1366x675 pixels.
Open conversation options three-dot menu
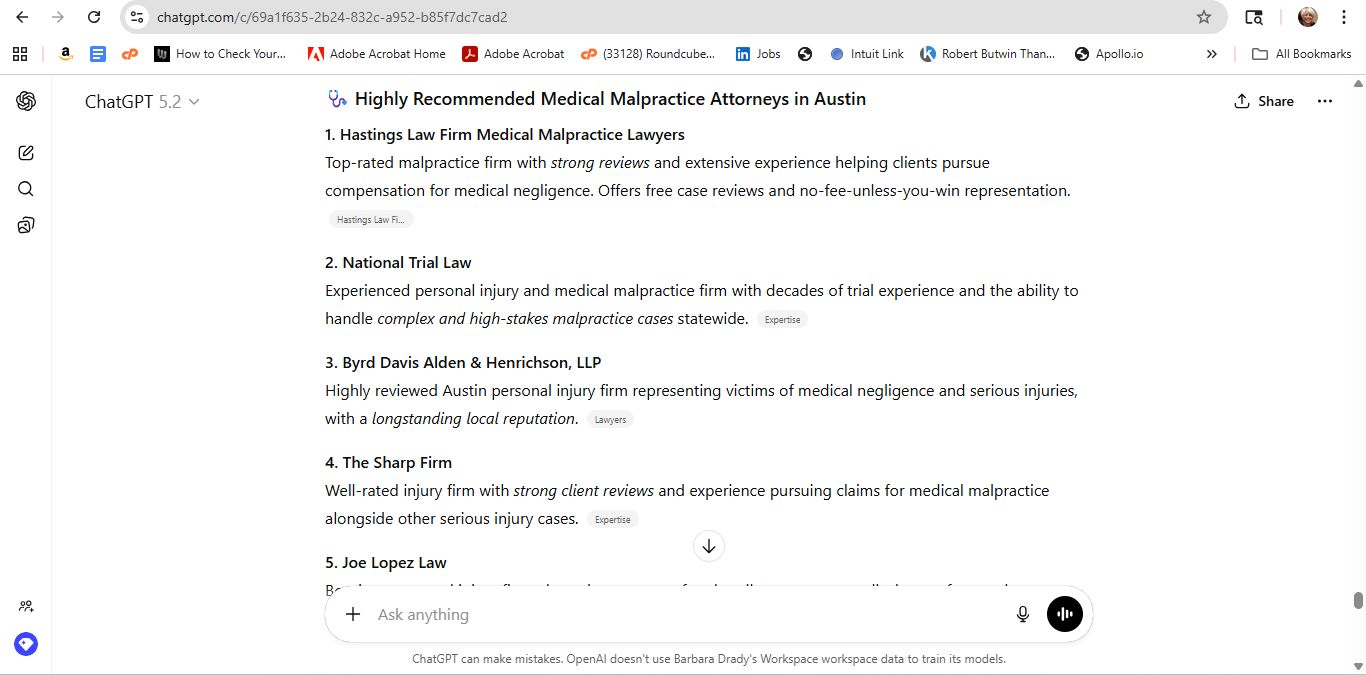[1325, 101]
